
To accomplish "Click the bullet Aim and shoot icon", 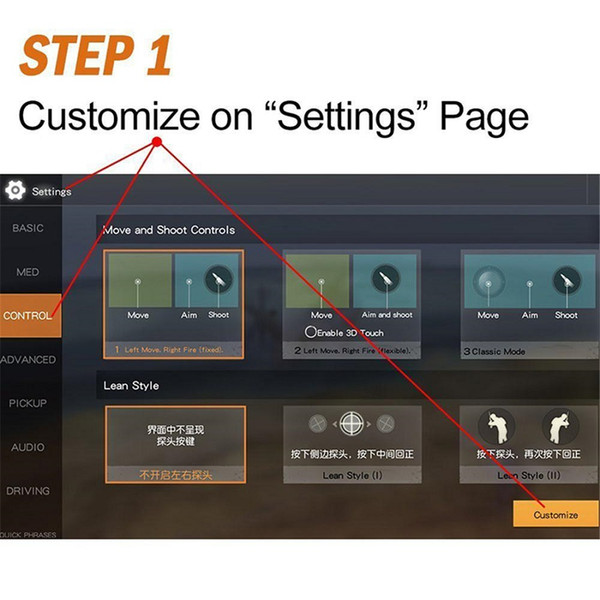I will click(386, 278).
